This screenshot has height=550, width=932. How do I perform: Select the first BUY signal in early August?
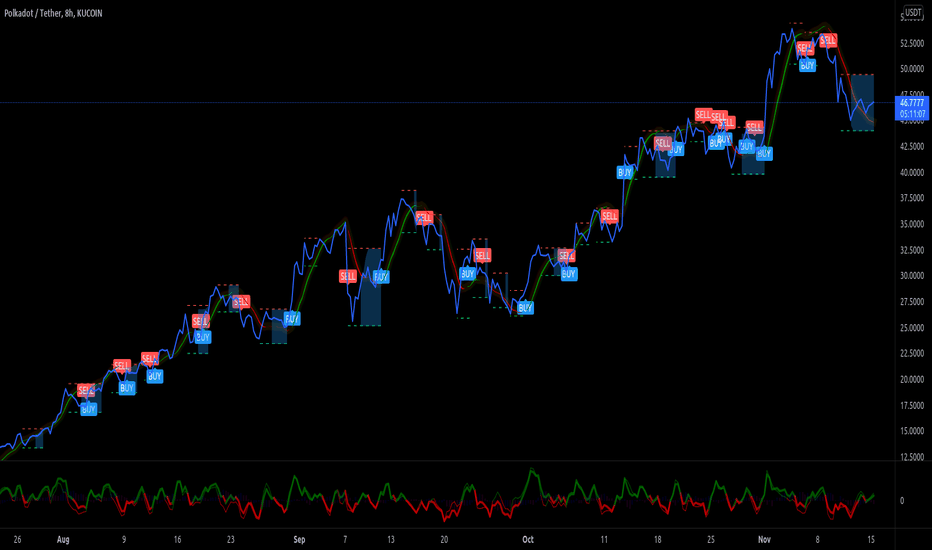click(x=89, y=409)
